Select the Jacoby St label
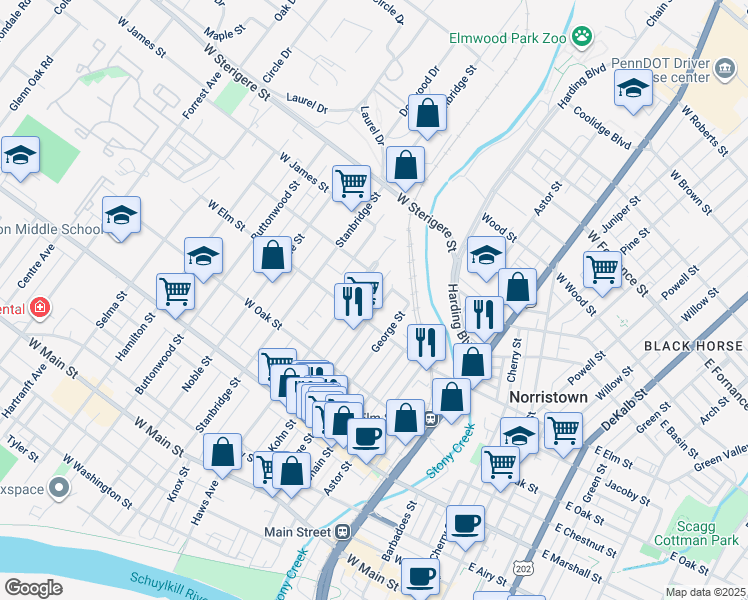The image size is (748, 600). (628, 492)
